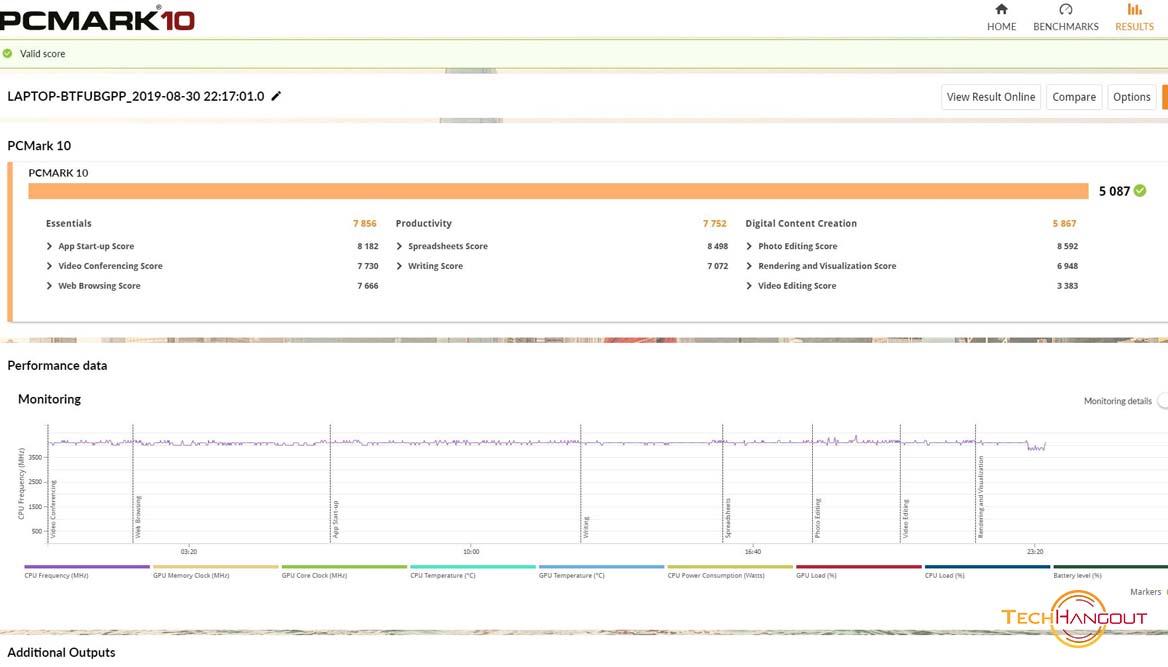This screenshot has width=1168, height=667.
Task: Toggle GPU Temperature legend series
Action: [601, 571]
